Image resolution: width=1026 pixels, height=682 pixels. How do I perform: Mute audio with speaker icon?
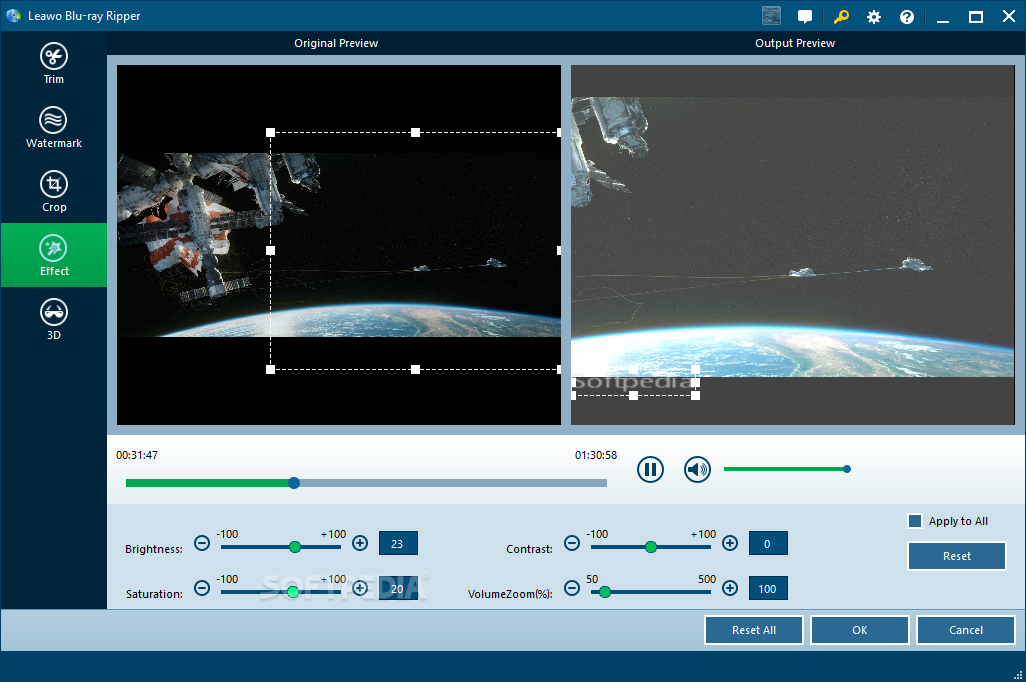698,469
